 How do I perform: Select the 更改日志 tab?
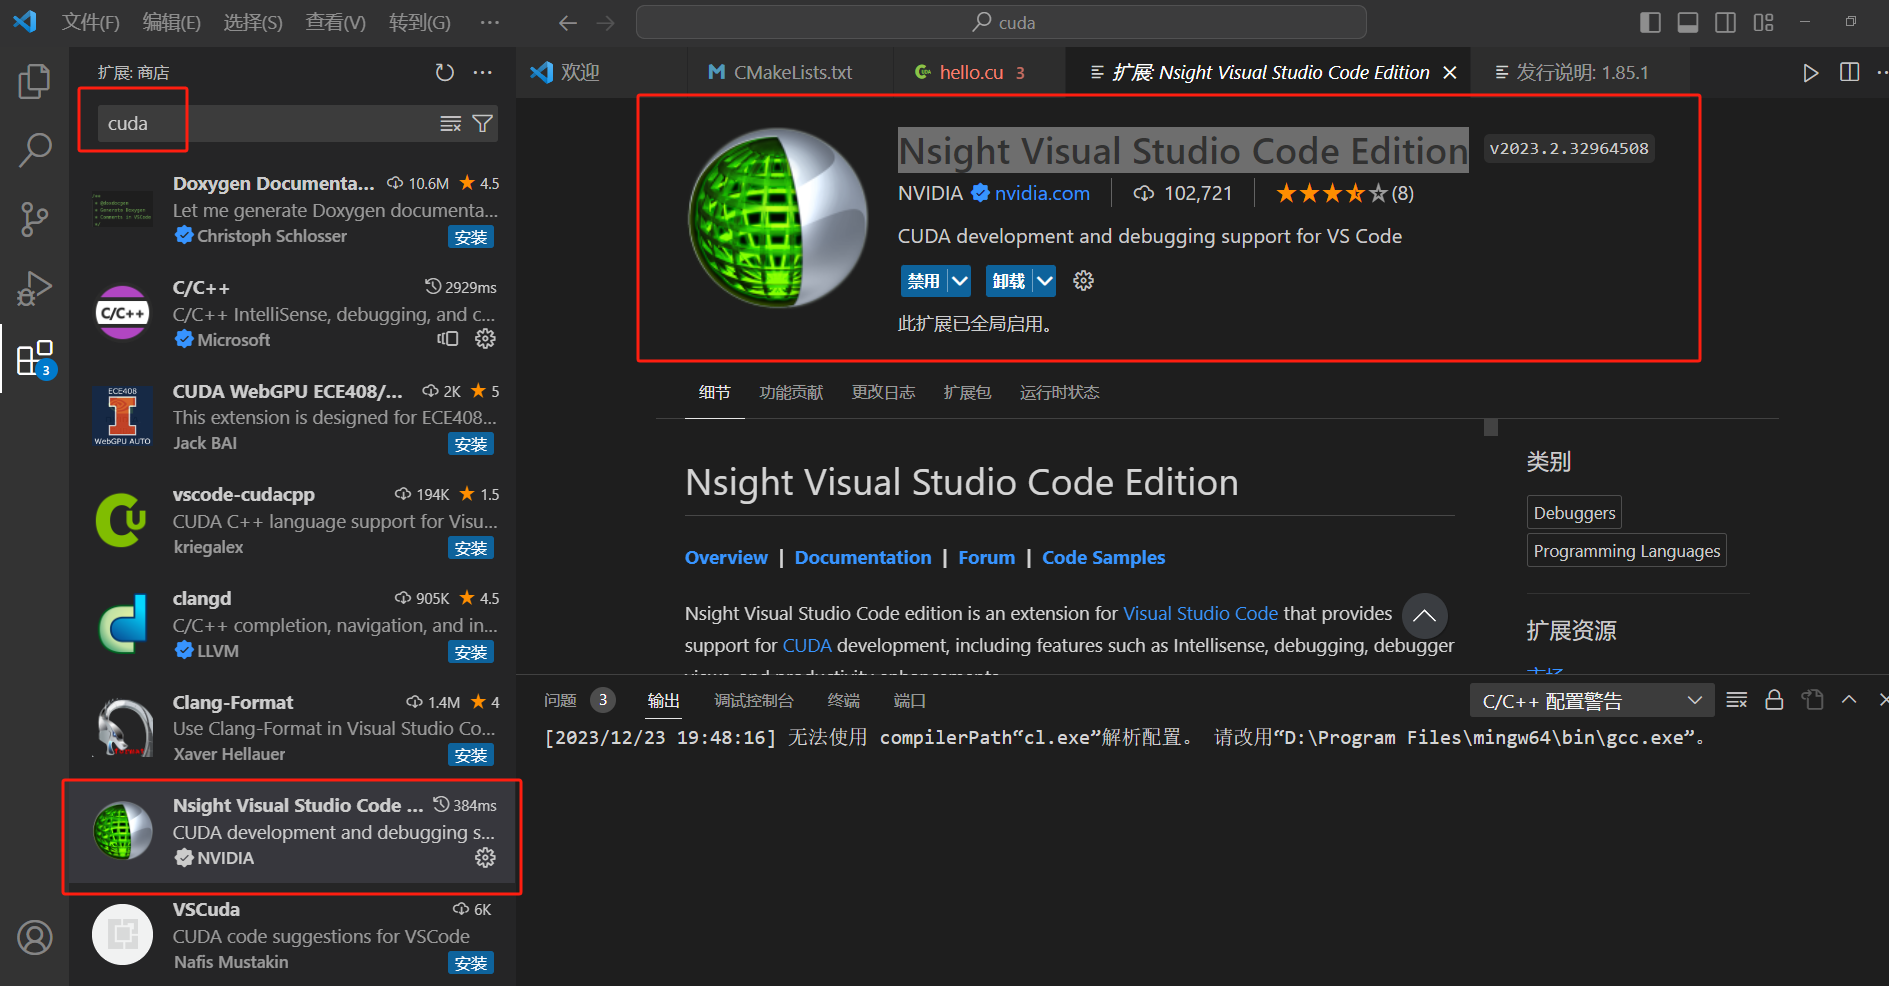click(x=883, y=392)
